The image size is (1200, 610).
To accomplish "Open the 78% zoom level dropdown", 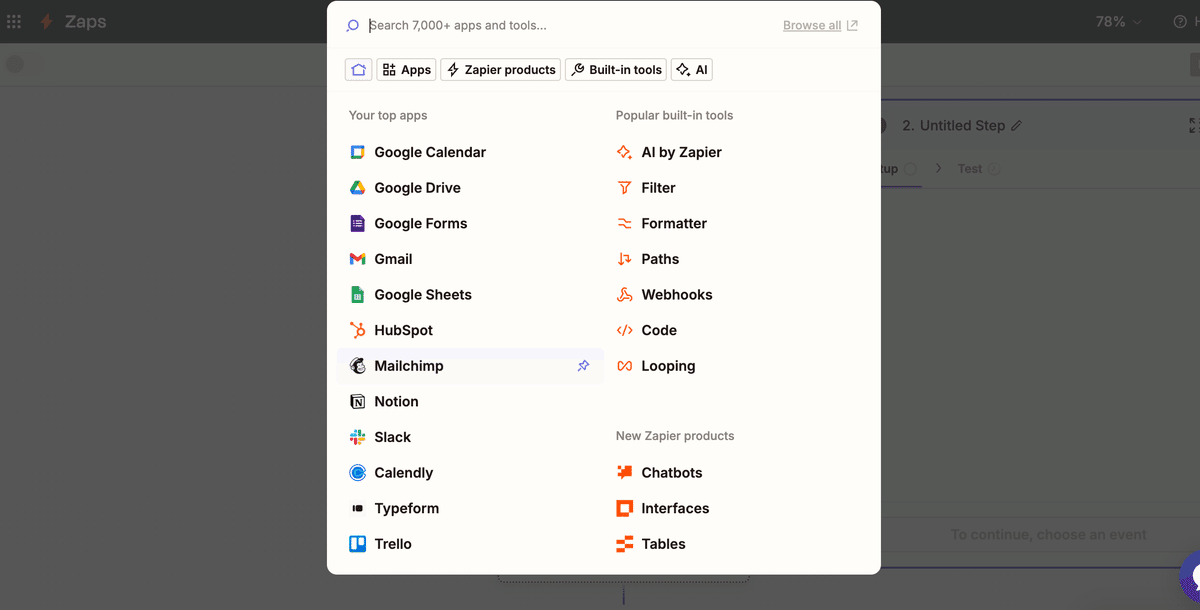I will coord(1119,22).
